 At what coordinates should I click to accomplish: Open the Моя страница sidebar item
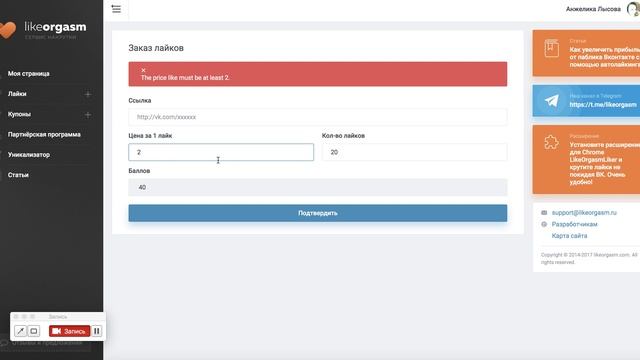29,73
